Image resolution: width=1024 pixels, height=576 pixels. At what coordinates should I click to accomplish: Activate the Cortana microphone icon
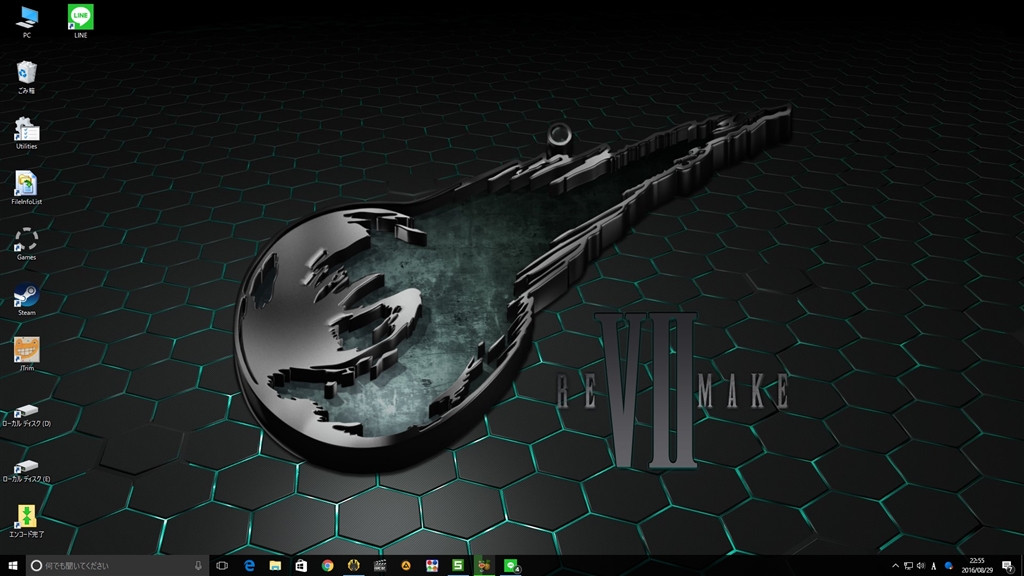(x=198, y=566)
